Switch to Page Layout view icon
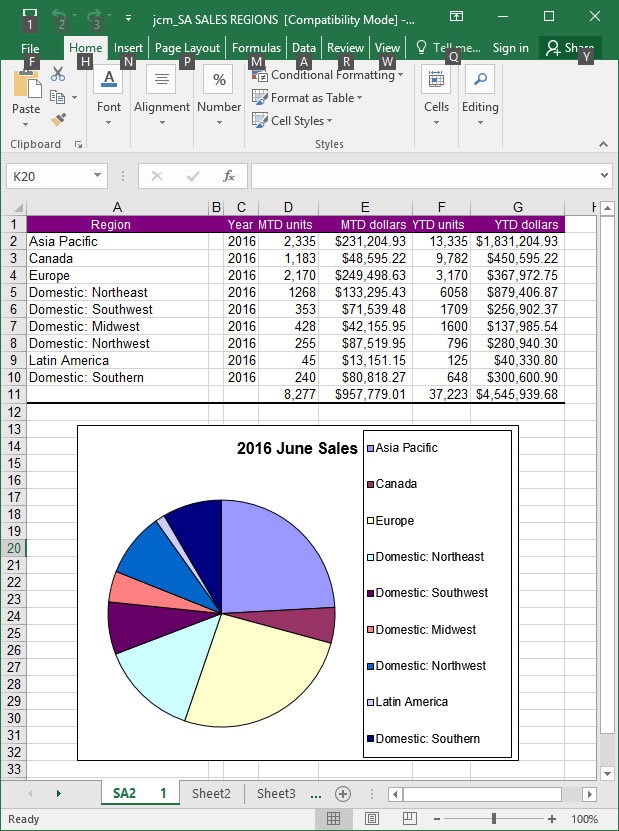619x831 pixels. 372,819
